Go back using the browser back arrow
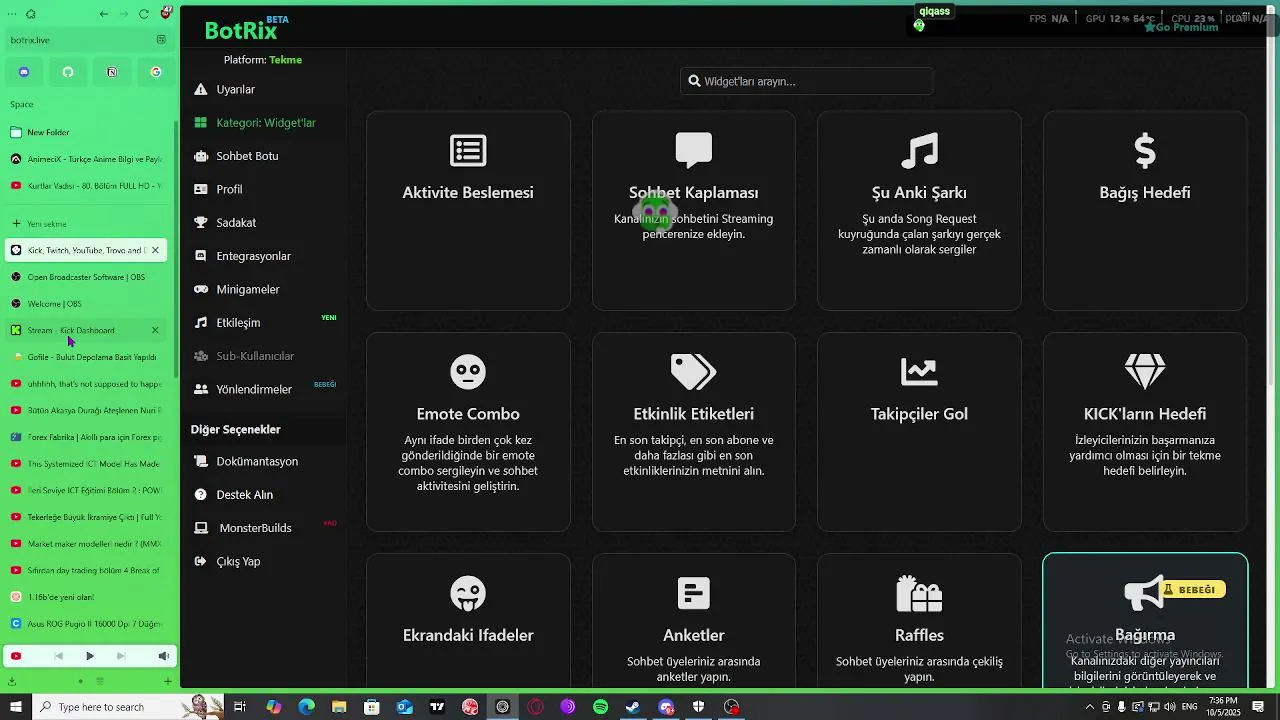This screenshot has height=720, width=1280. point(105,14)
